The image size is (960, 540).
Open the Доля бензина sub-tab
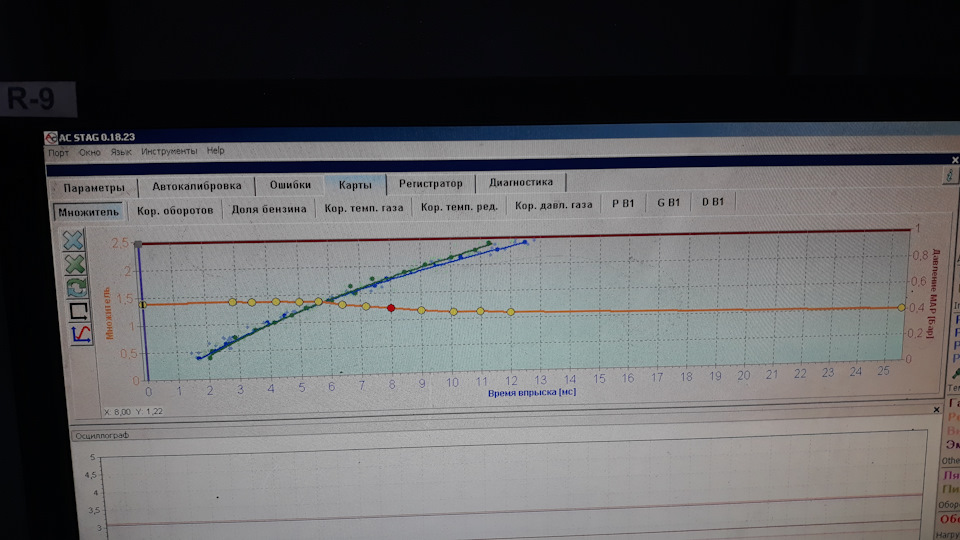(x=269, y=209)
